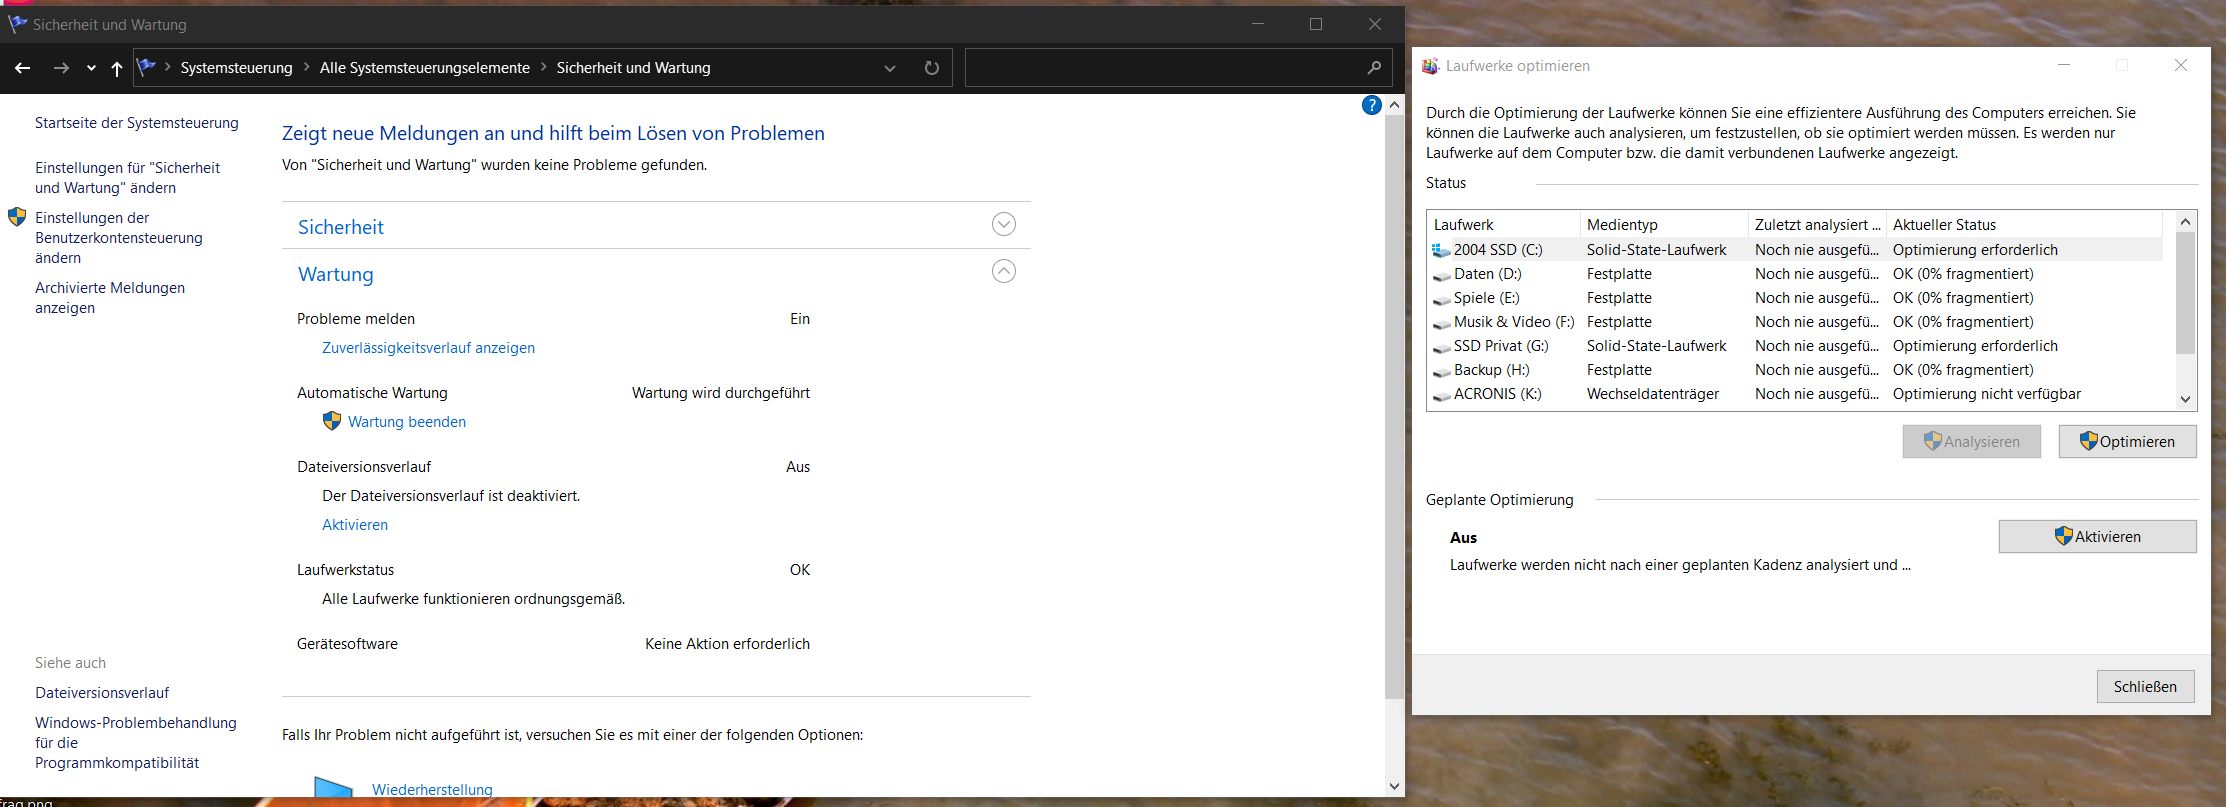
Task: Open Benutzerkontensteuerung settings link
Action: 118,238
